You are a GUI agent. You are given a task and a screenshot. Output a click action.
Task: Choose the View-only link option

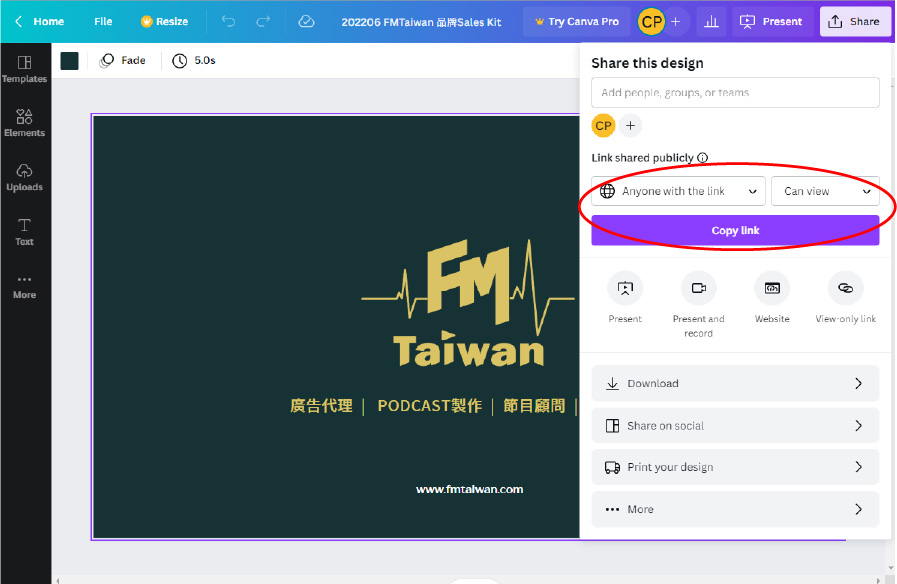(x=846, y=299)
